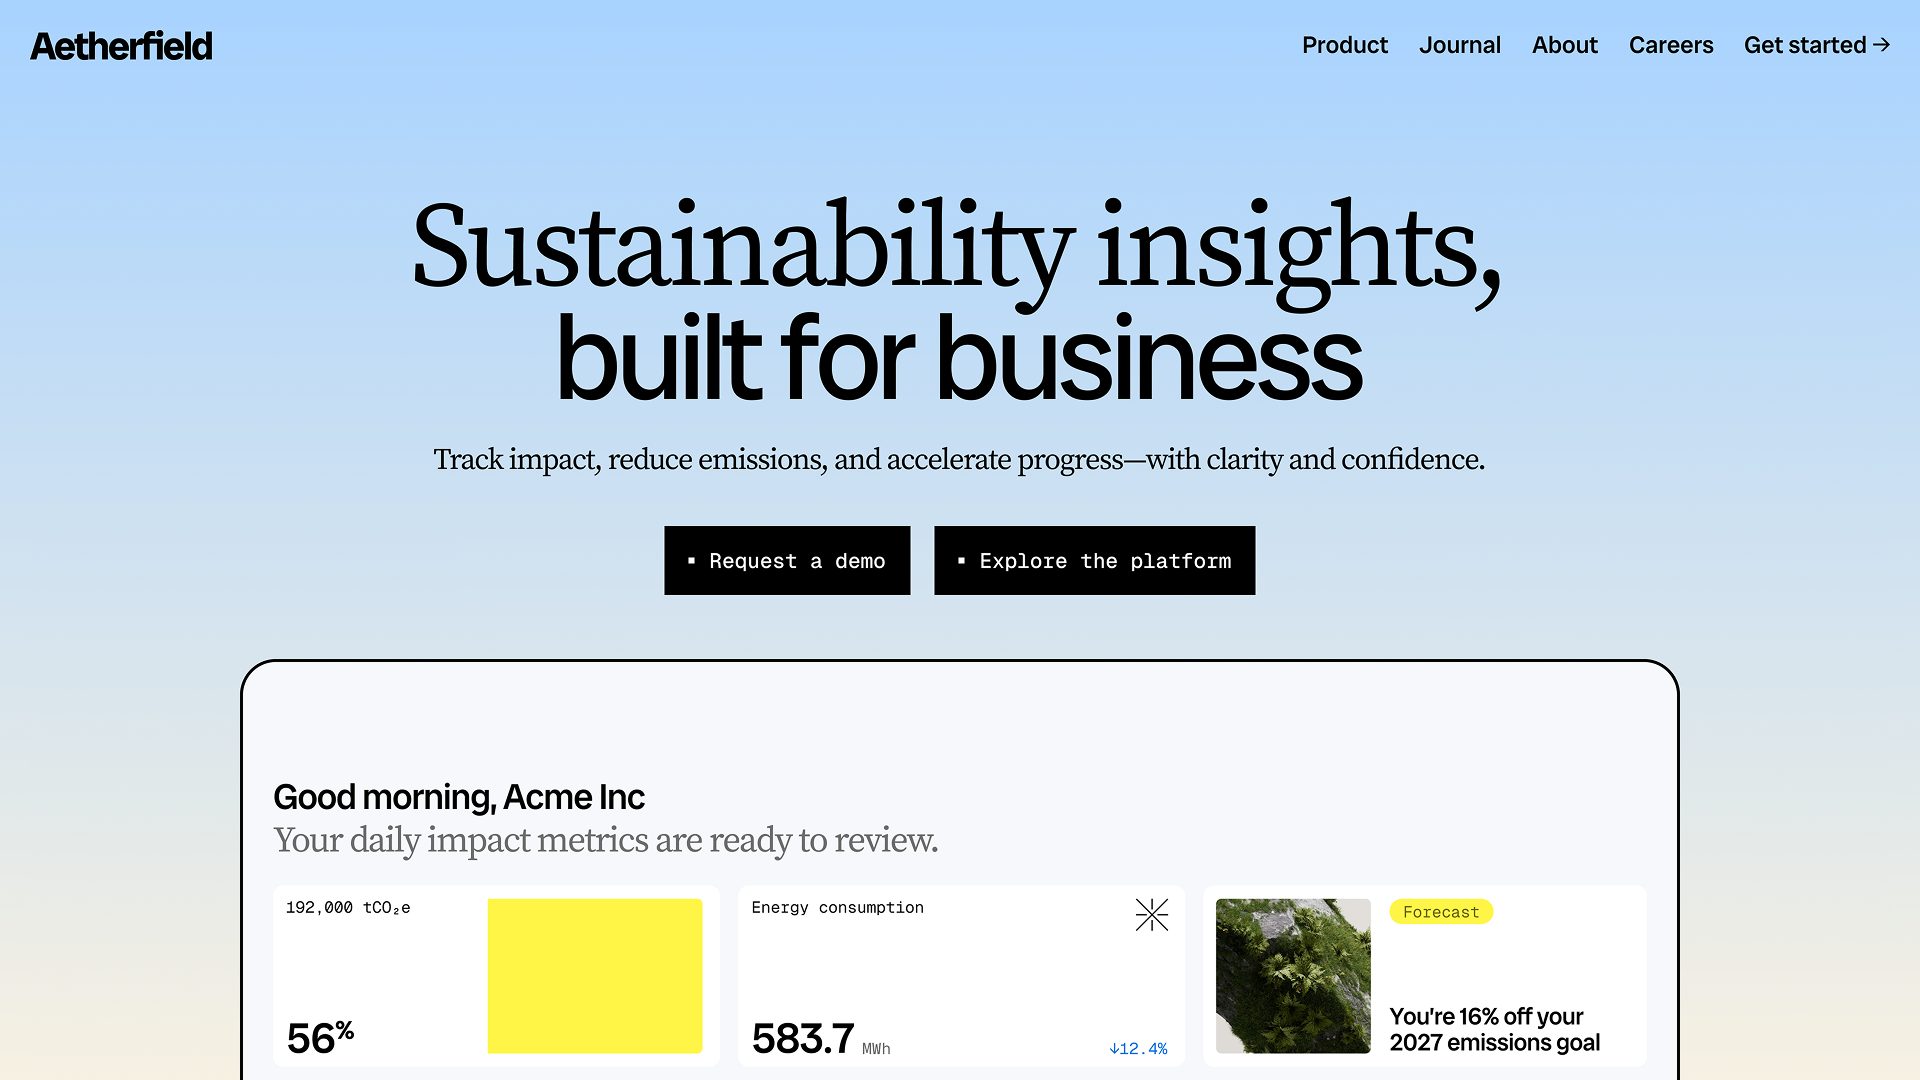Click the square bullet in Explore the platform
The image size is (1920, 1080).
click(961, 561)
